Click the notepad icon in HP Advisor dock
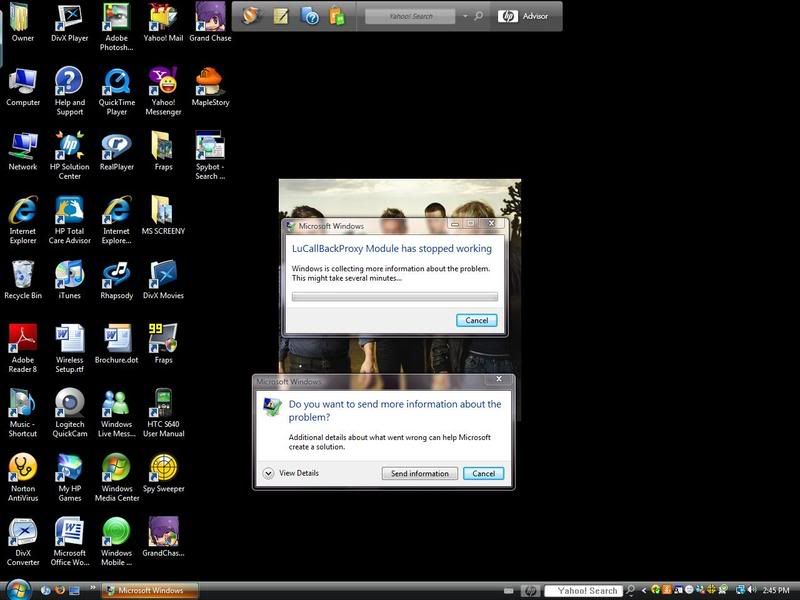 click(x=282, y=16)
